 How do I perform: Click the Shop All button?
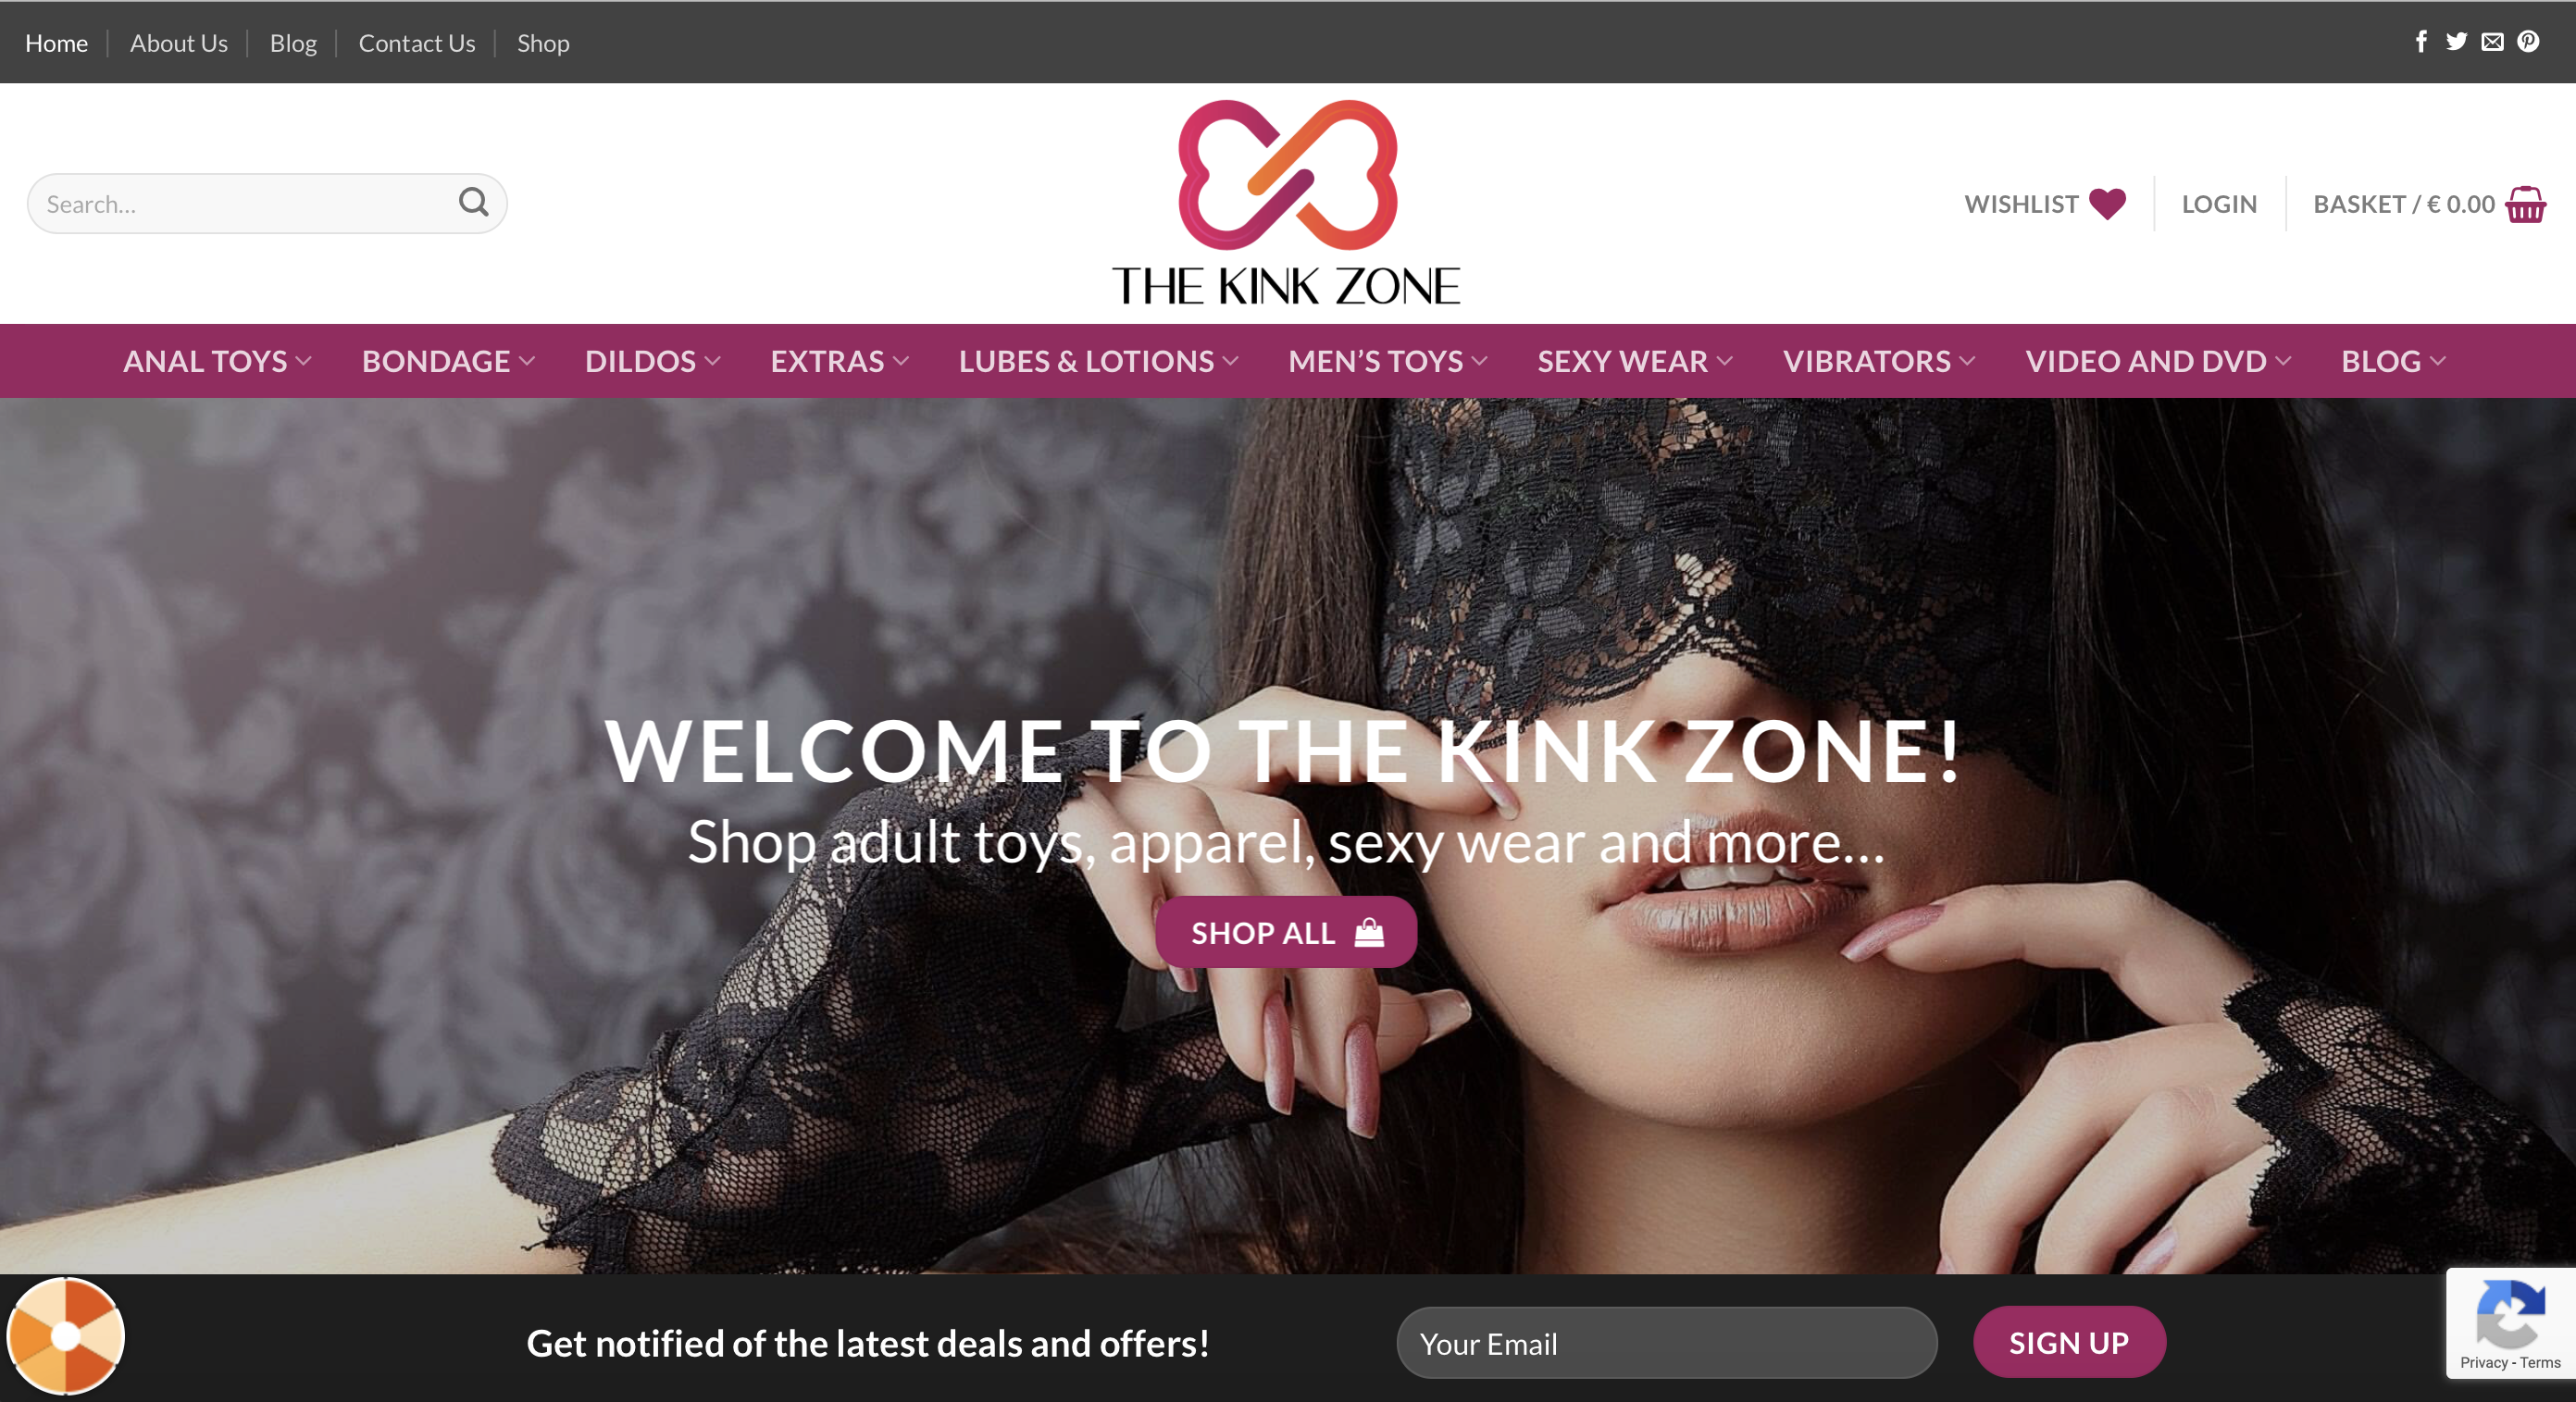coord(1286,932)
